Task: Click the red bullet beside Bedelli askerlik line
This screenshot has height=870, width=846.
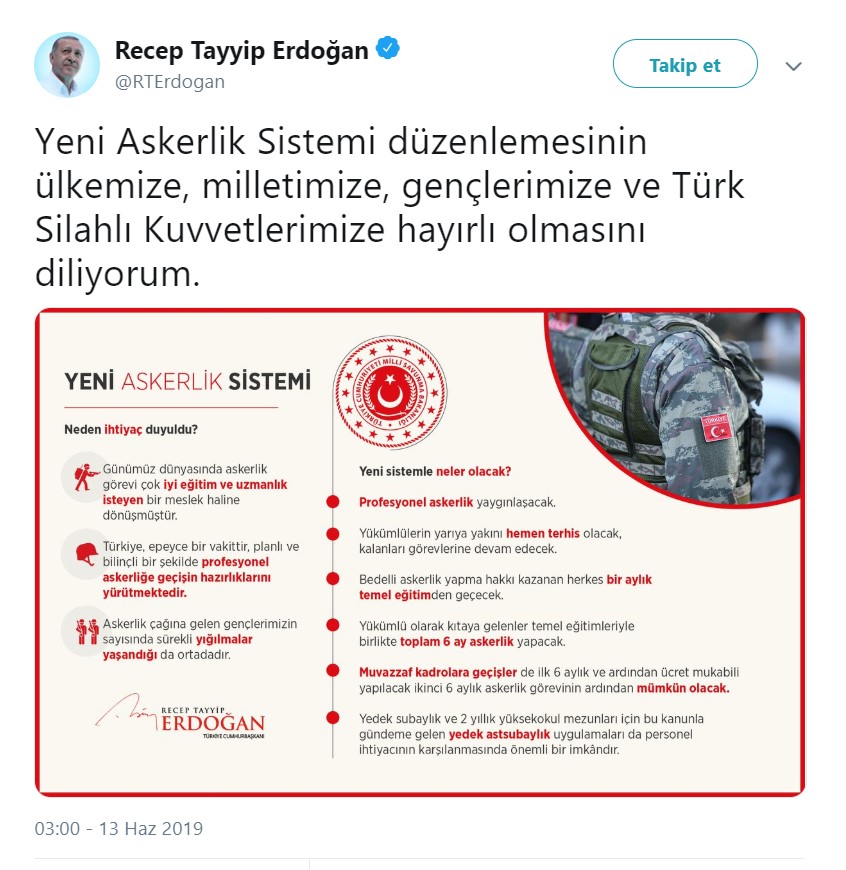Action: coord(333,579)
